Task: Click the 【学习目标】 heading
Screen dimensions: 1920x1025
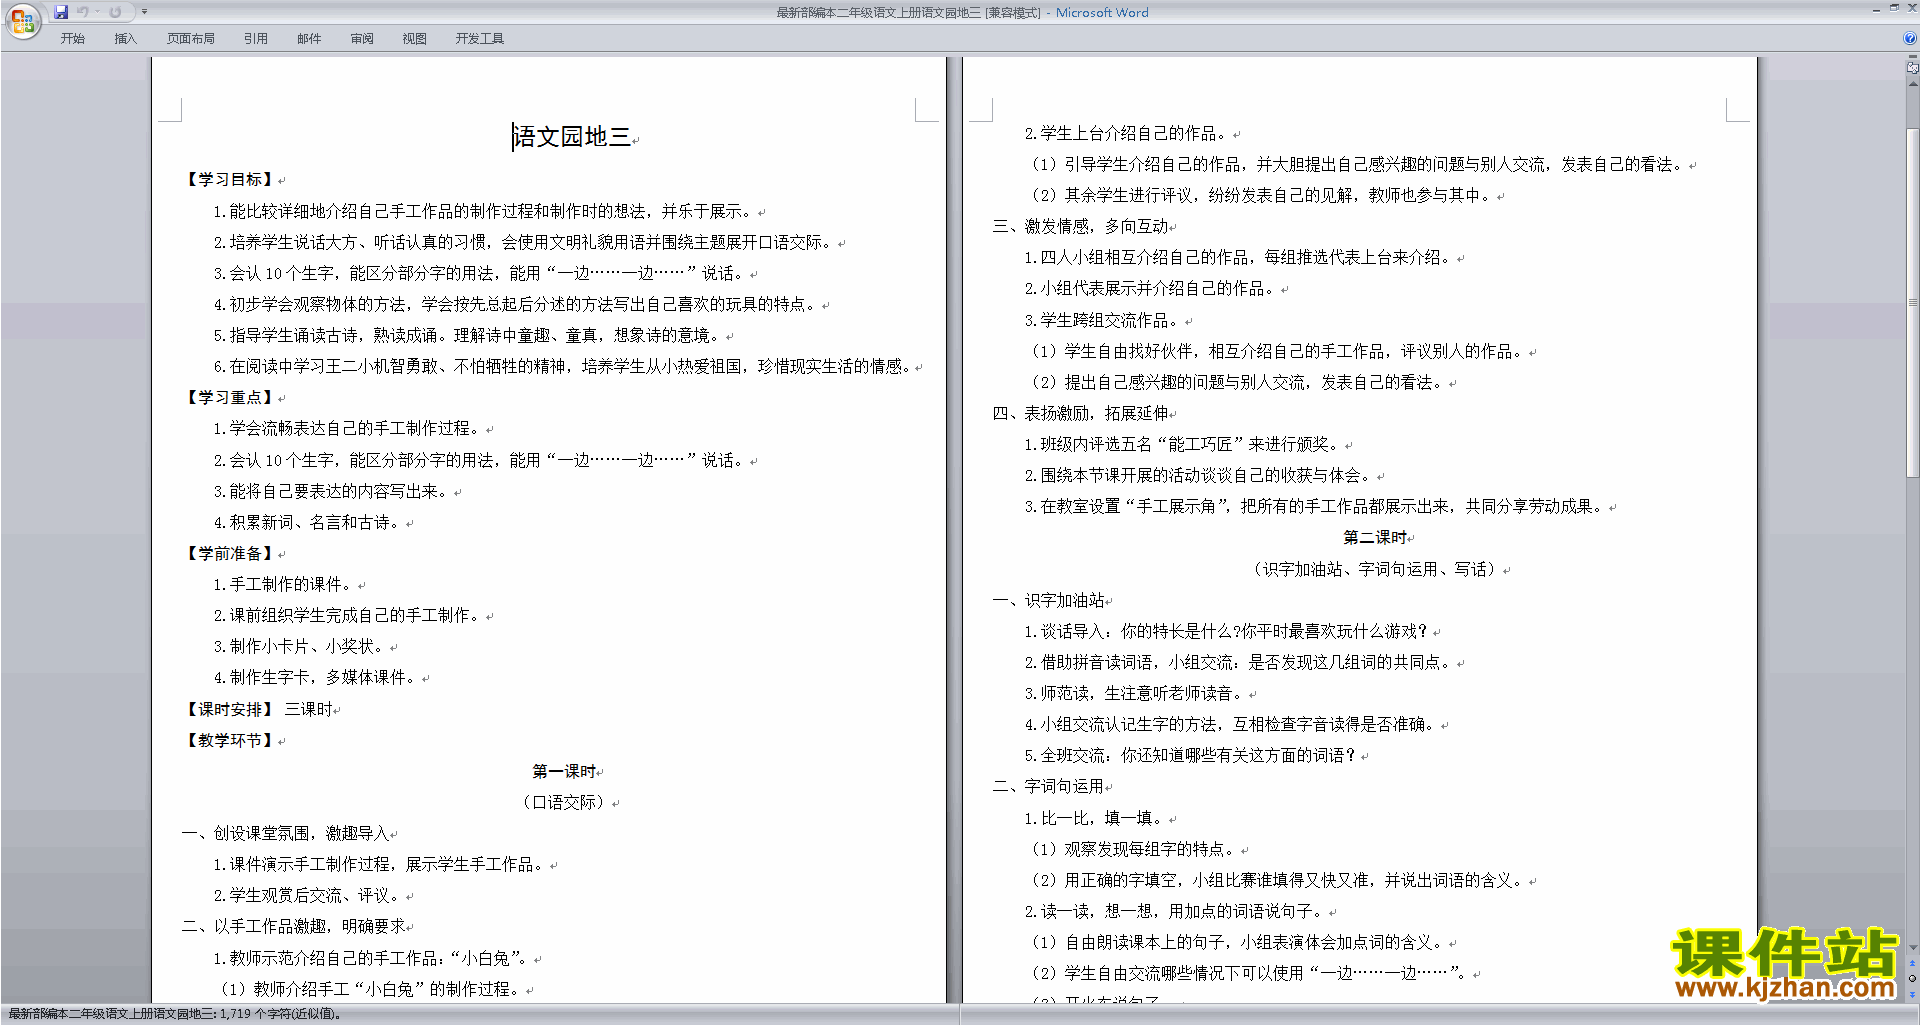Action: (230, 180)
